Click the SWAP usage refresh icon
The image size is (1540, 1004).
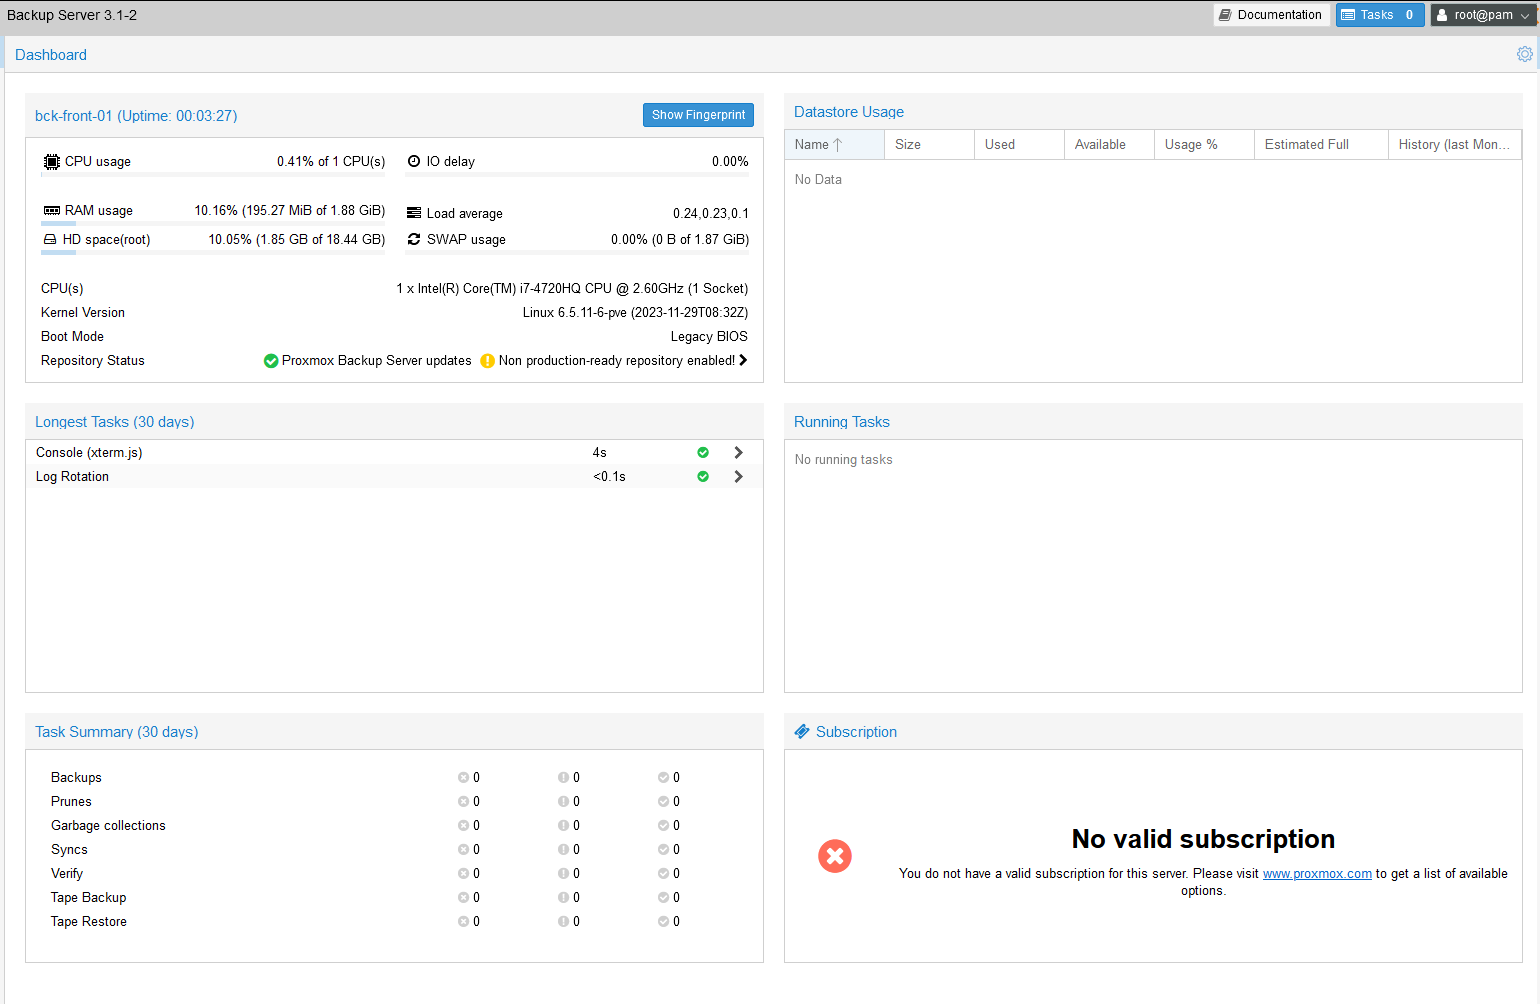point(414,240)
